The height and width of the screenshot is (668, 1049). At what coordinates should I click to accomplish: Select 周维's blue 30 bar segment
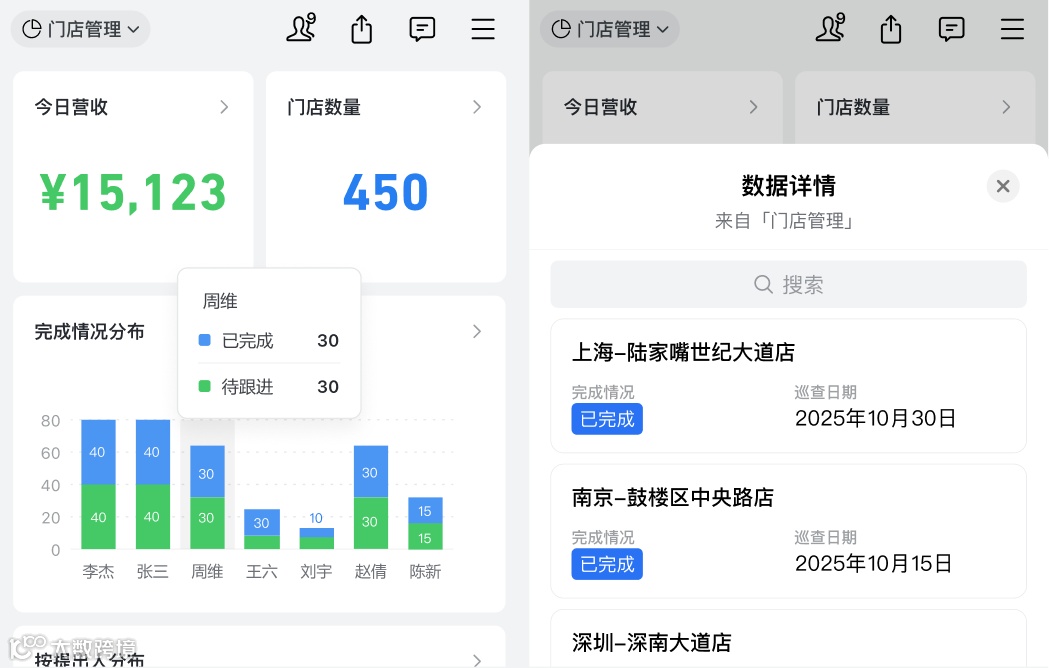tap(207, 472)
